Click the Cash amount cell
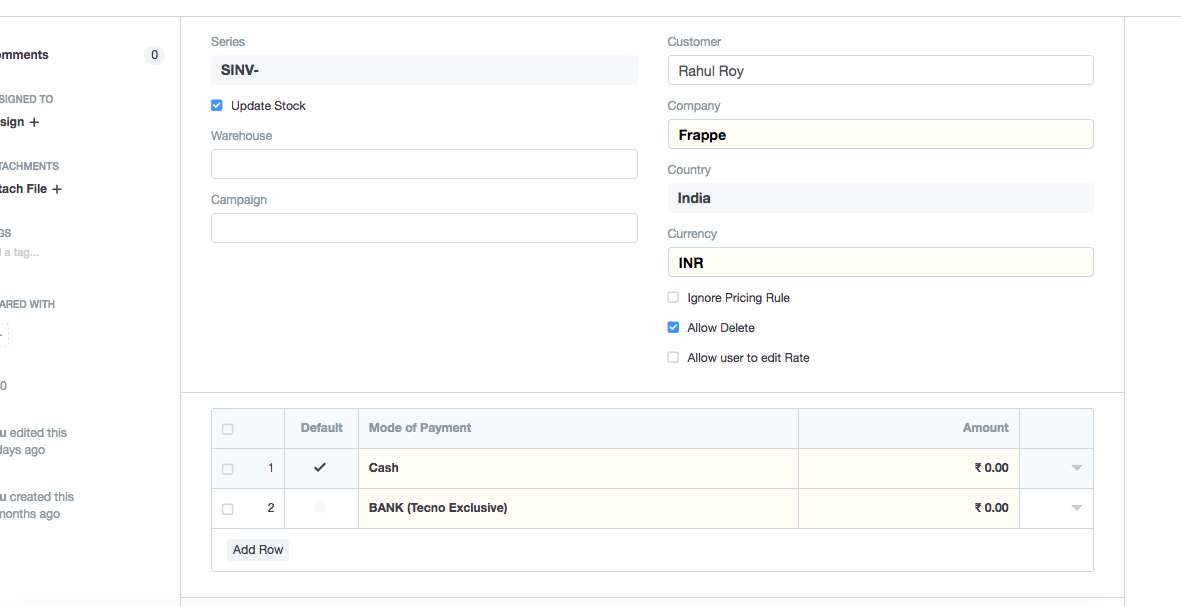The image size is (1181, 606). coord(908,468)
